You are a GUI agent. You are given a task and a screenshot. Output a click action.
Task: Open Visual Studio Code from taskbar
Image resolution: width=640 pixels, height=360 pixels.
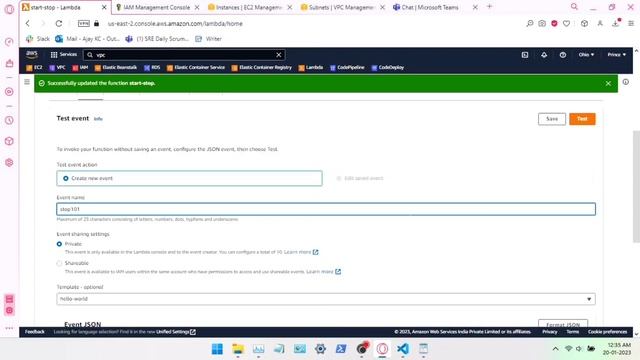coord(403,349)
